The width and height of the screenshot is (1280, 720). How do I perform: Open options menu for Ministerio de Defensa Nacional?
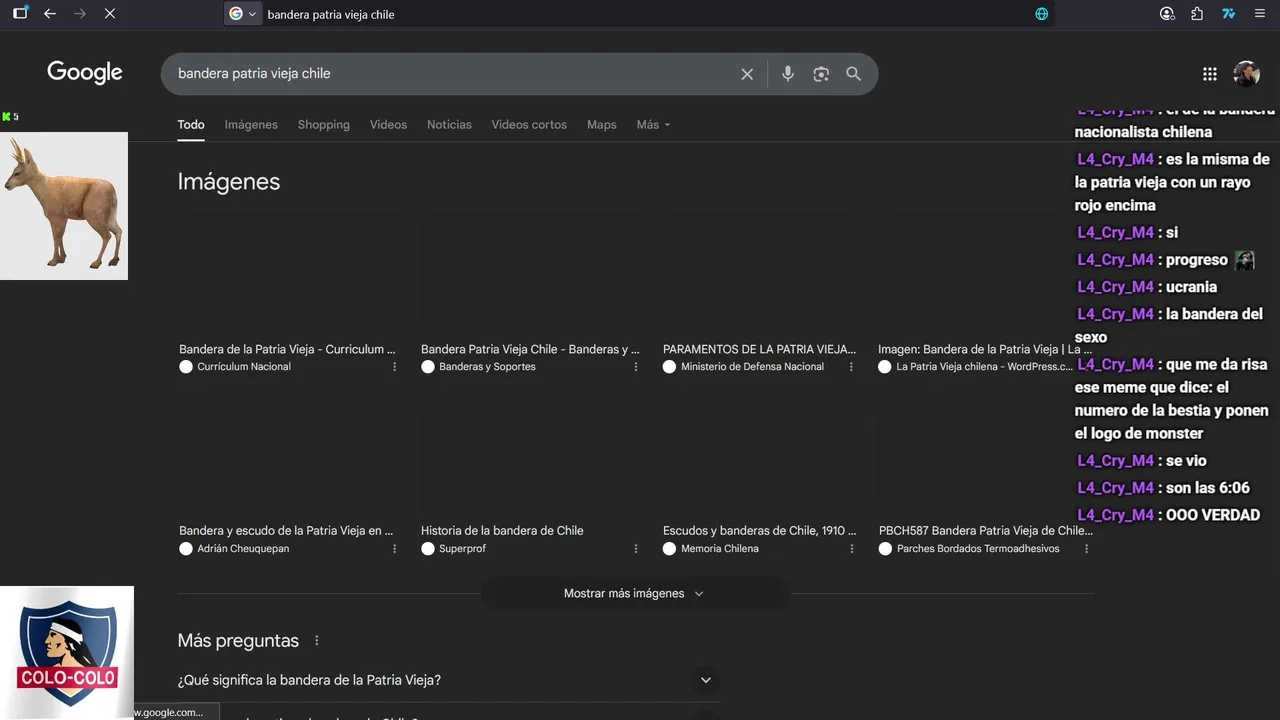point(851,367)
